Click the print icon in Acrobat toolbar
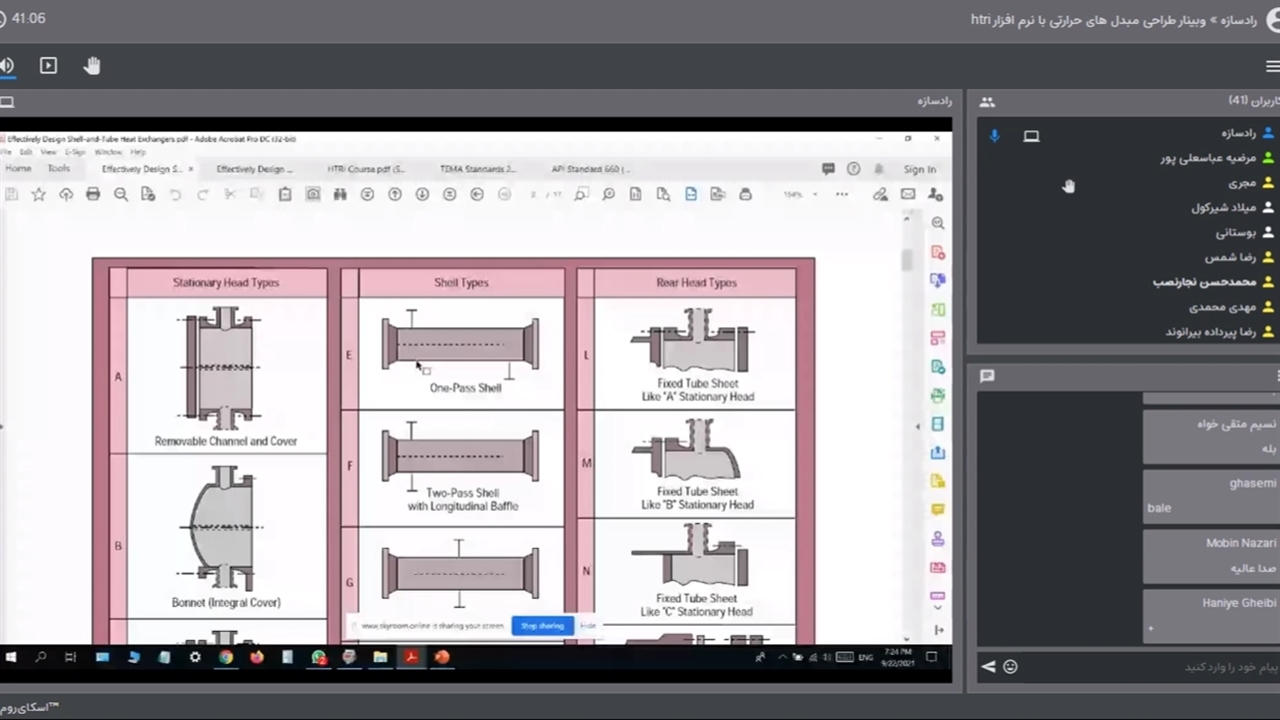The width and height of the screenshot is (1280, 720). [93, 195]
